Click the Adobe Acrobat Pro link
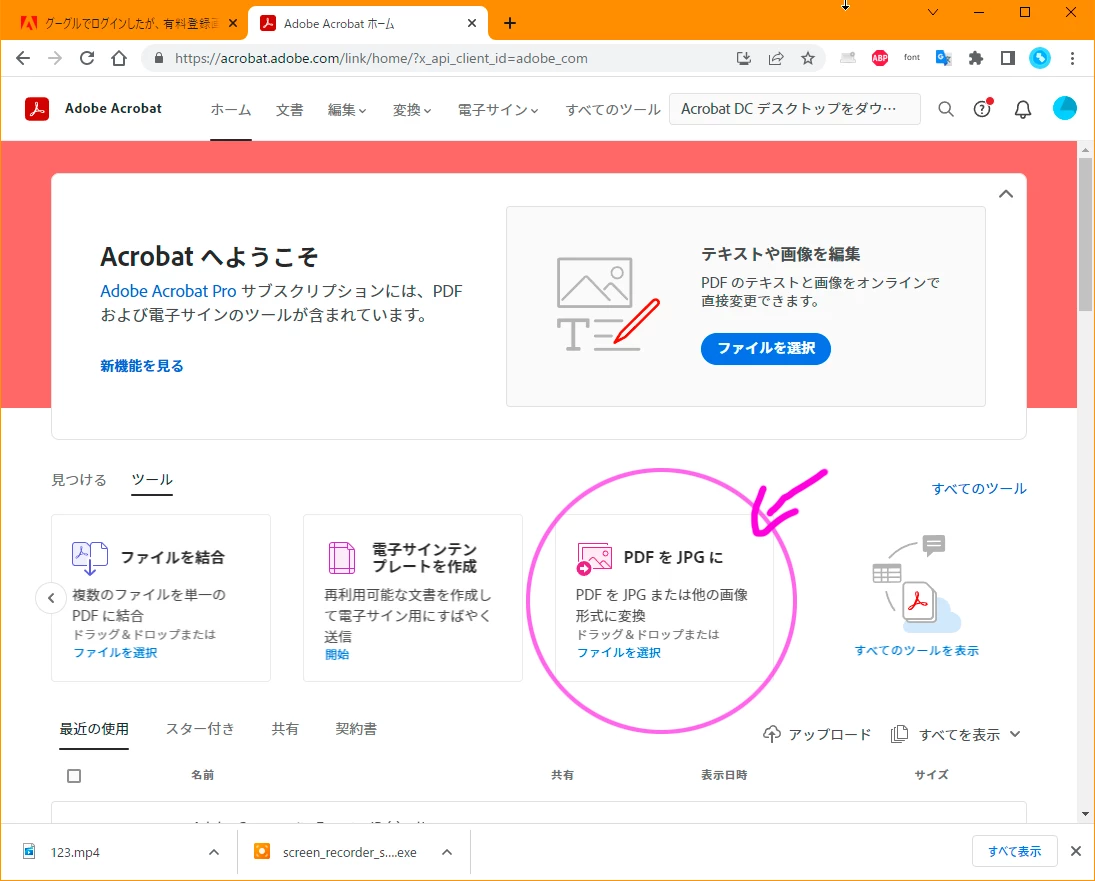Viewport: 1095px width, 881px height. [x=168, y=291]
